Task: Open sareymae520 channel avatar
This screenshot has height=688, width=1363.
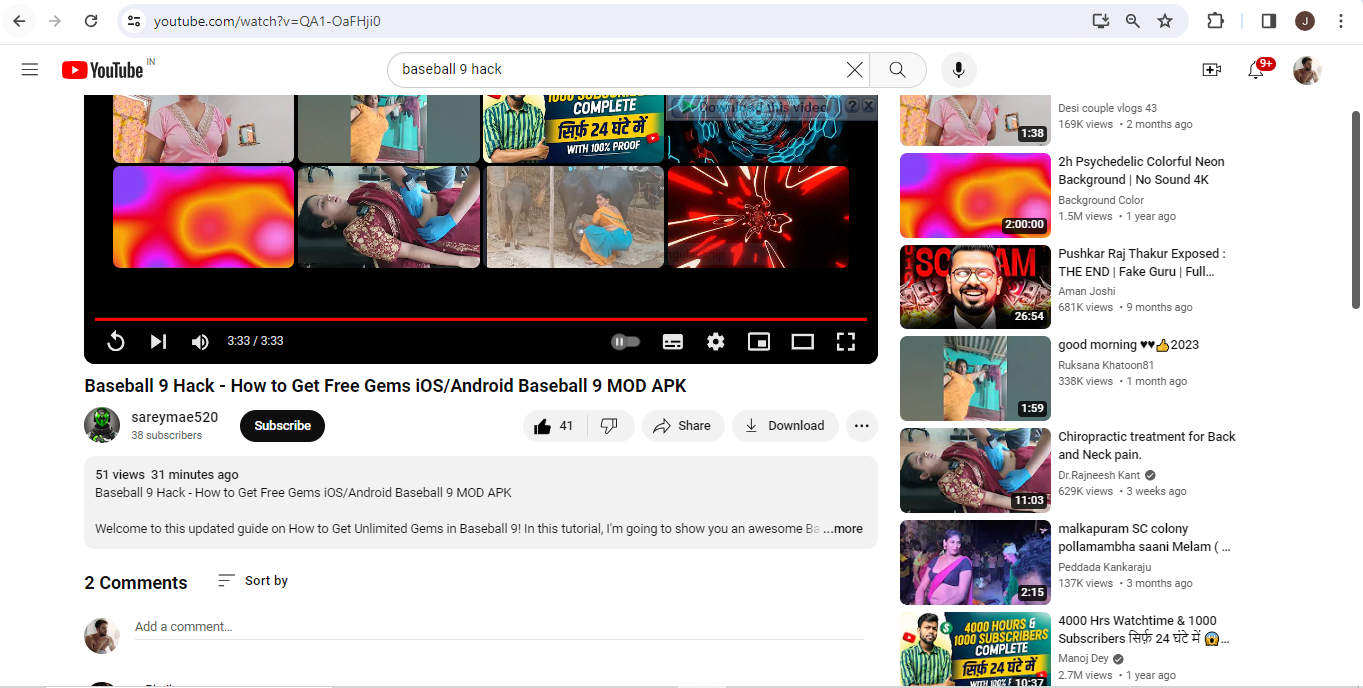Action: click(x=102, y=425)
